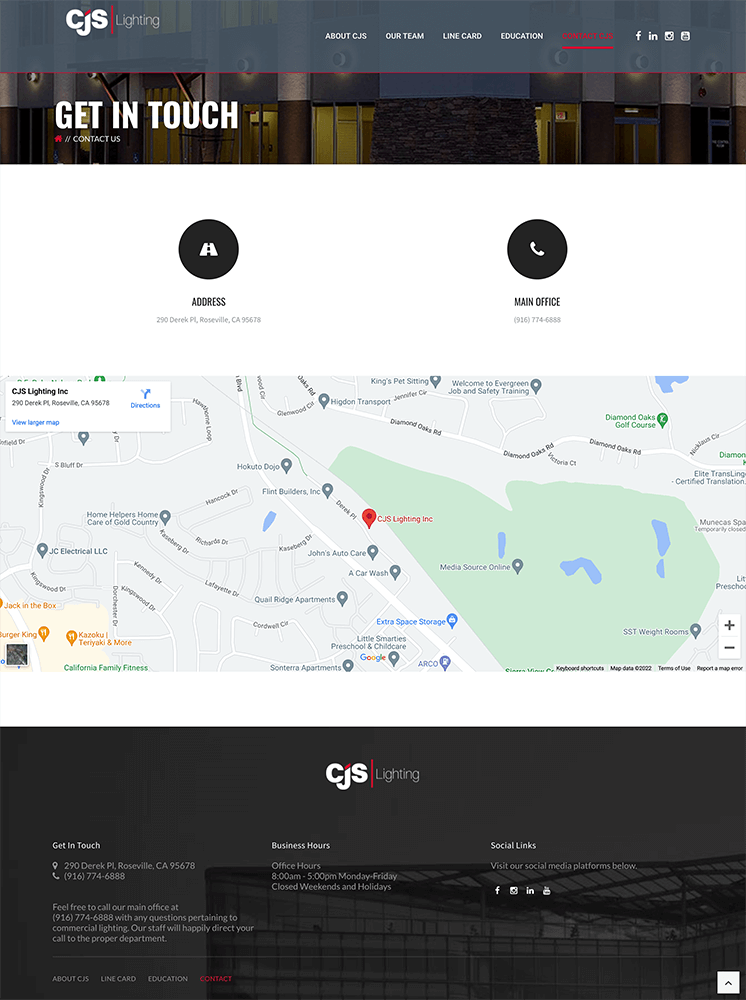Click the CJS Lighting header logo

(x=113, y=20)
